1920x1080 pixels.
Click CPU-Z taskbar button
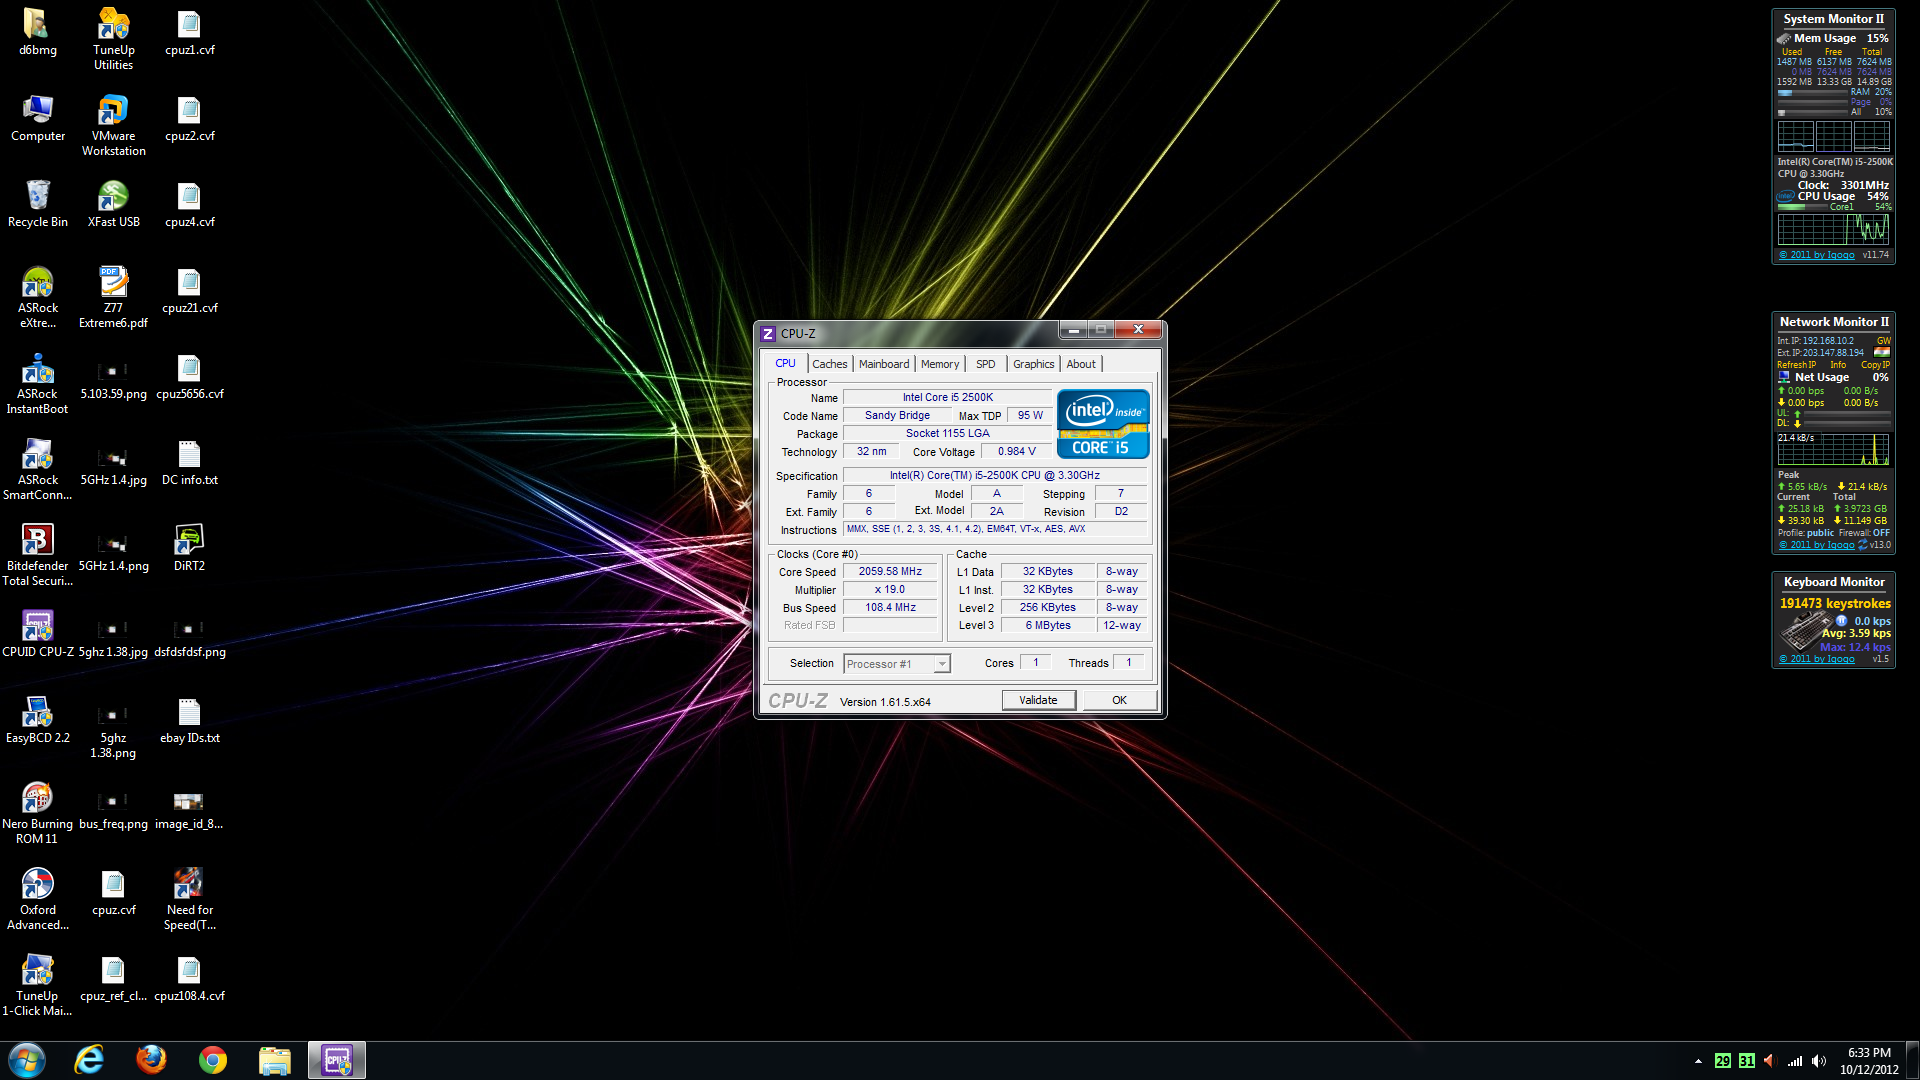[337, 1060]
